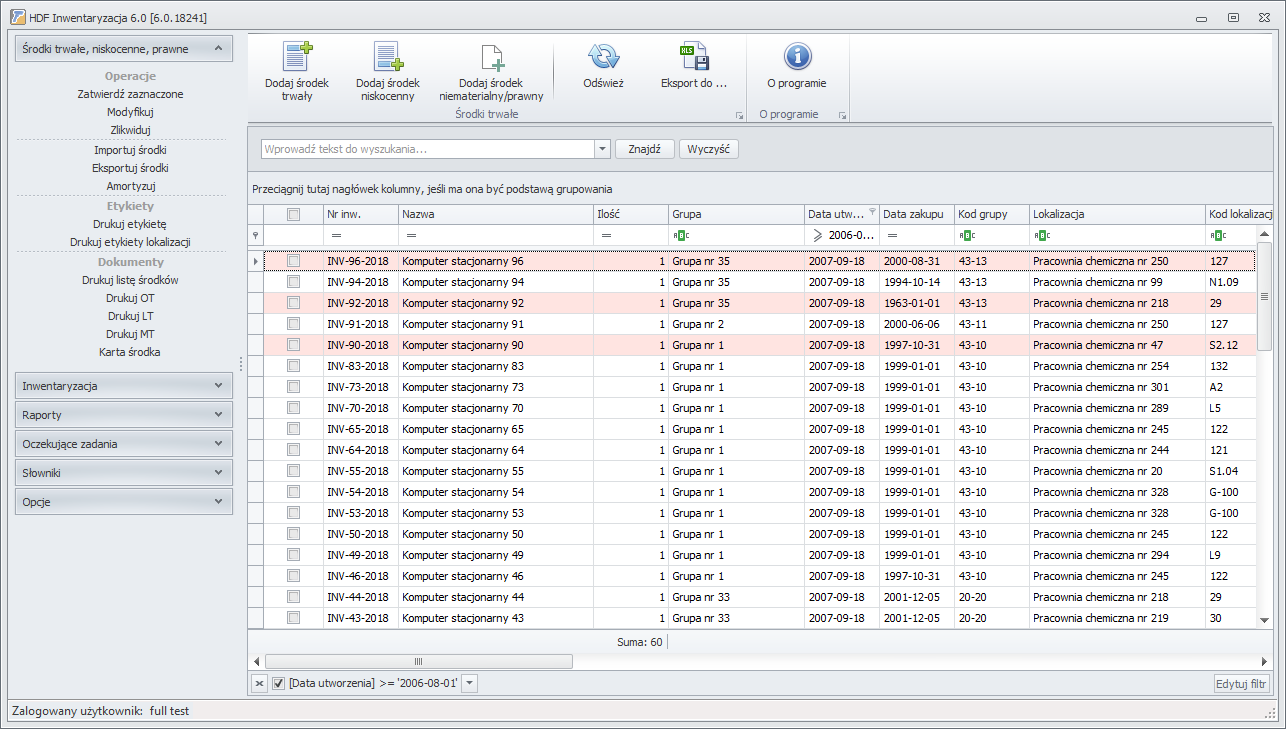The image size is (1286, 729).
Task: Expand the Inwentaryzacja sidebar section
Action: point(124,385)
